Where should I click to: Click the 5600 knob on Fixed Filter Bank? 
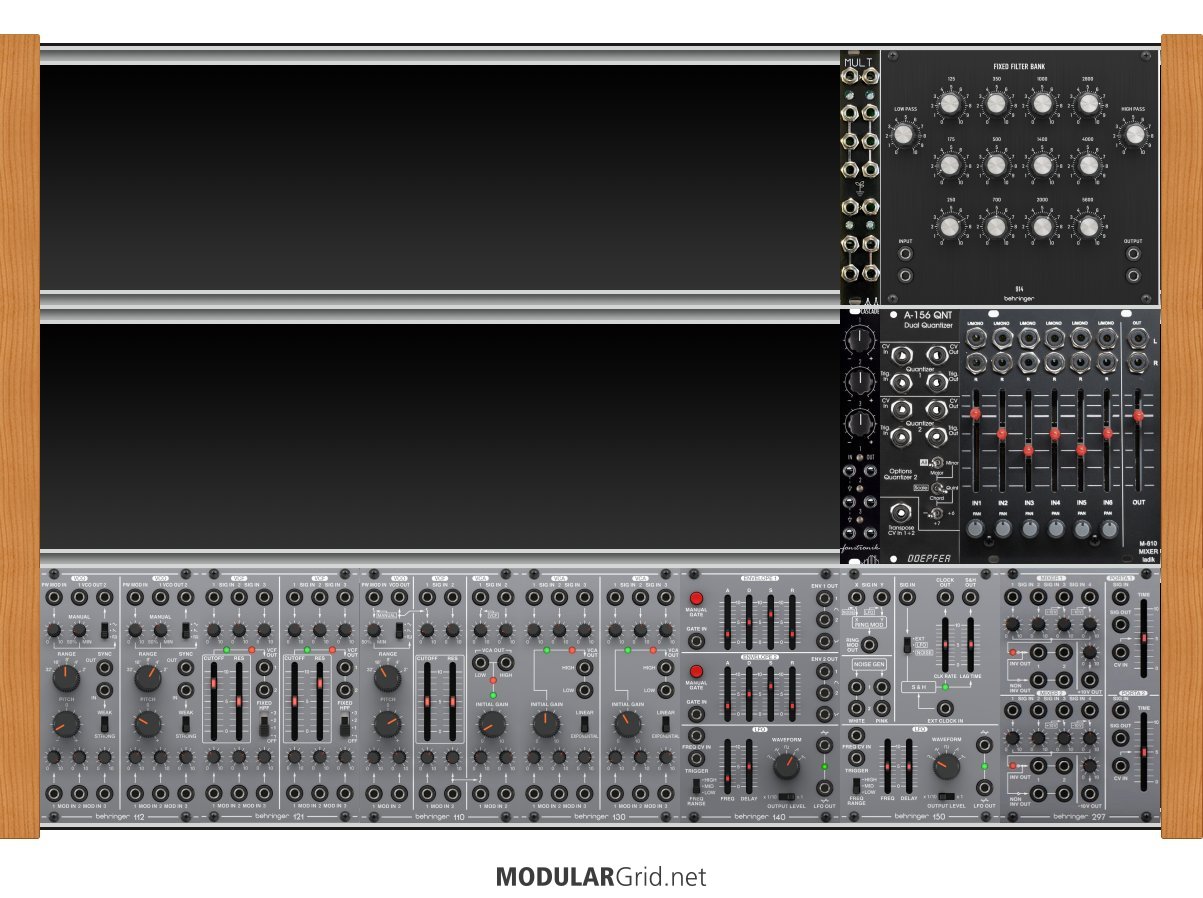click(x=1088, y=226)
